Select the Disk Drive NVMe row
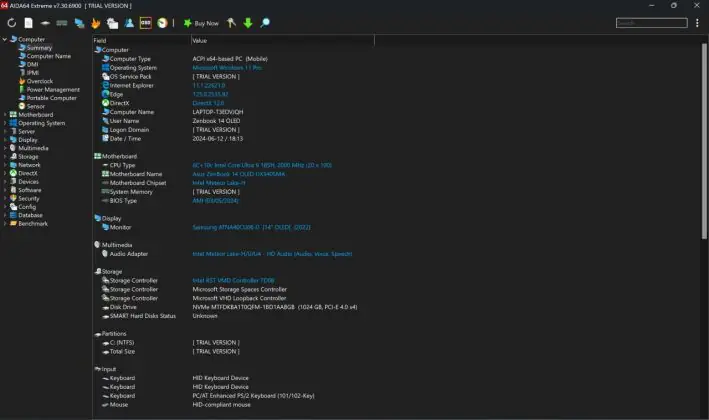Image resolution: width=709 pixels, height=420 pixels. [x=231, y=307]
